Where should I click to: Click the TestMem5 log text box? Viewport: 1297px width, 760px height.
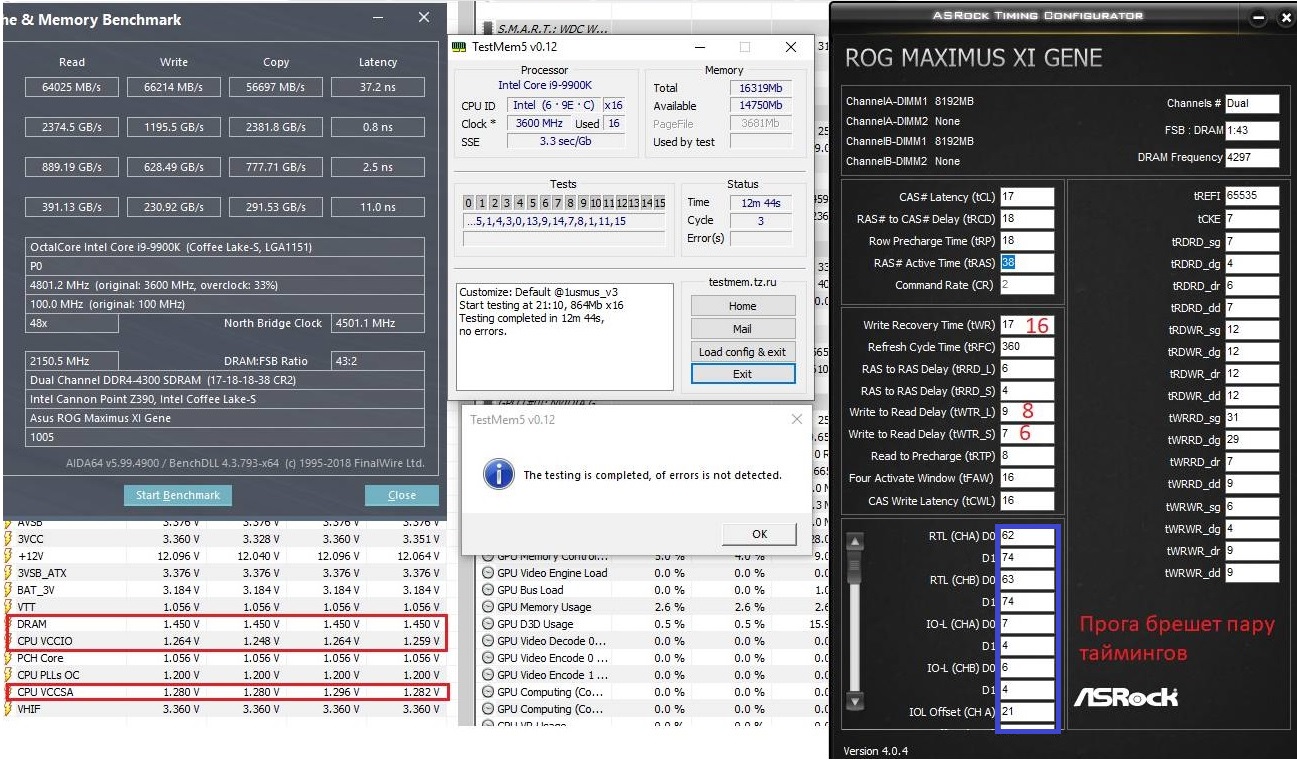565,335
